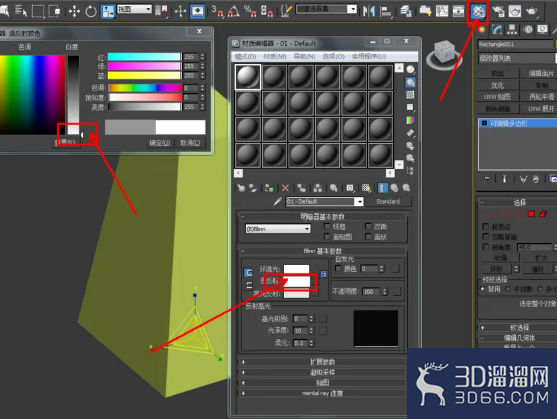
Task: Select the Move tool in main toolbar
Action: (x=74, y=11)
